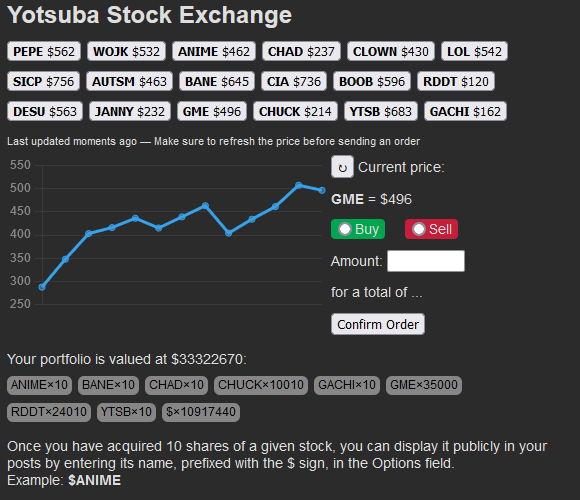Select the WOJK $532 stock button

[x=127, y=51]
